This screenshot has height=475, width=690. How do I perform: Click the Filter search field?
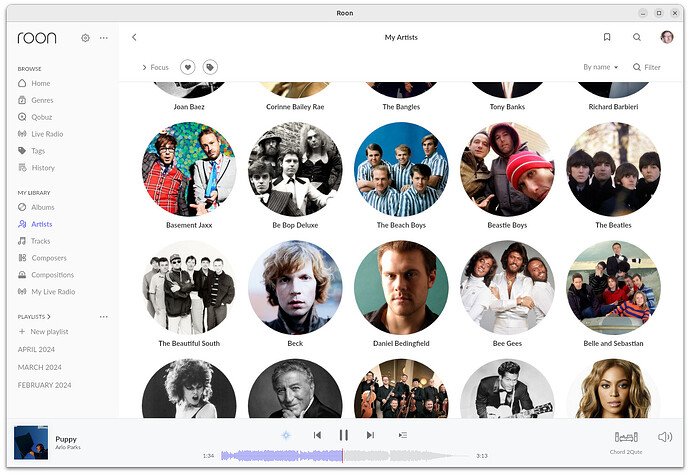coord(646,67)
